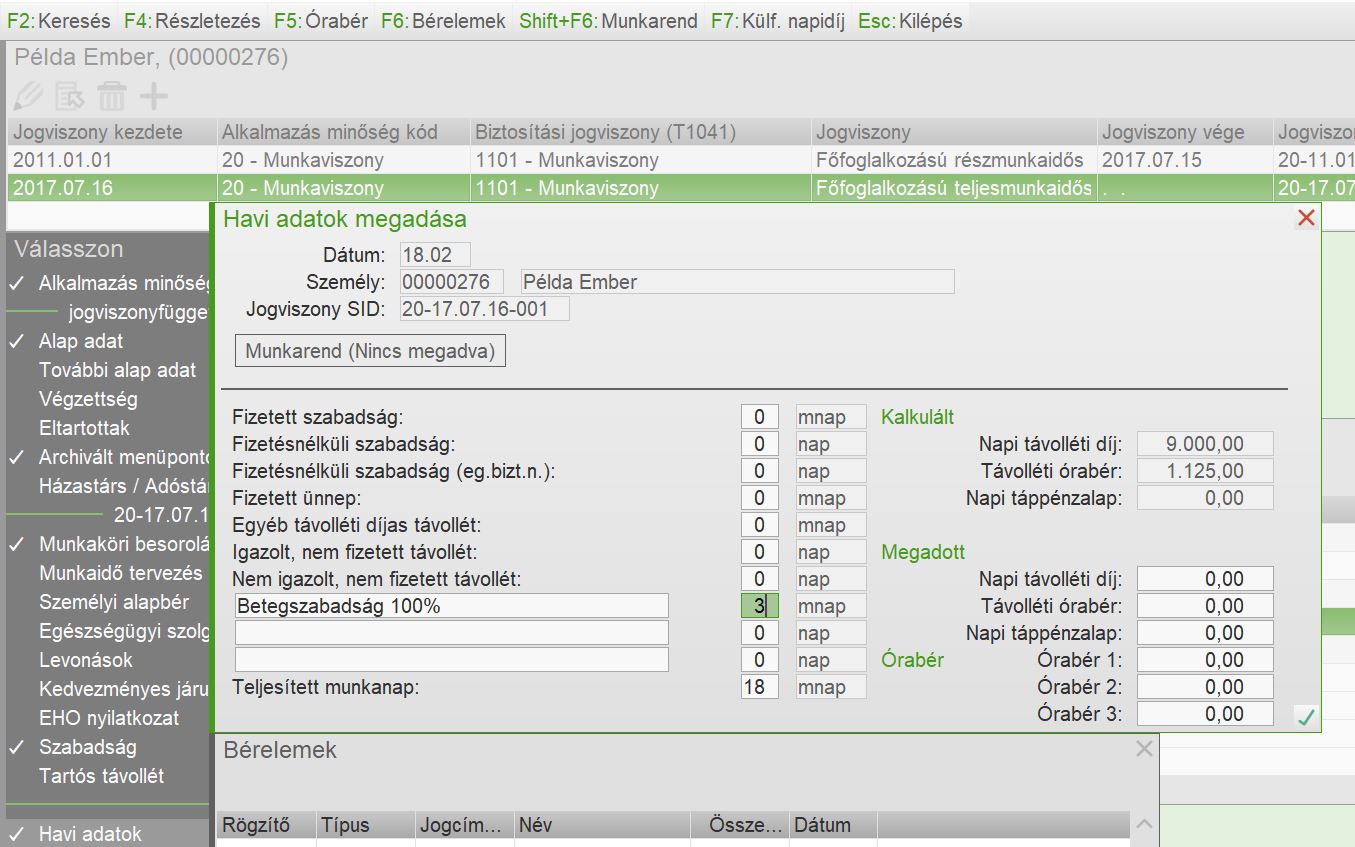Select the 2017.07.16 employment row
The width and height of the screenshot is (1355, 847).
(680, 187)
